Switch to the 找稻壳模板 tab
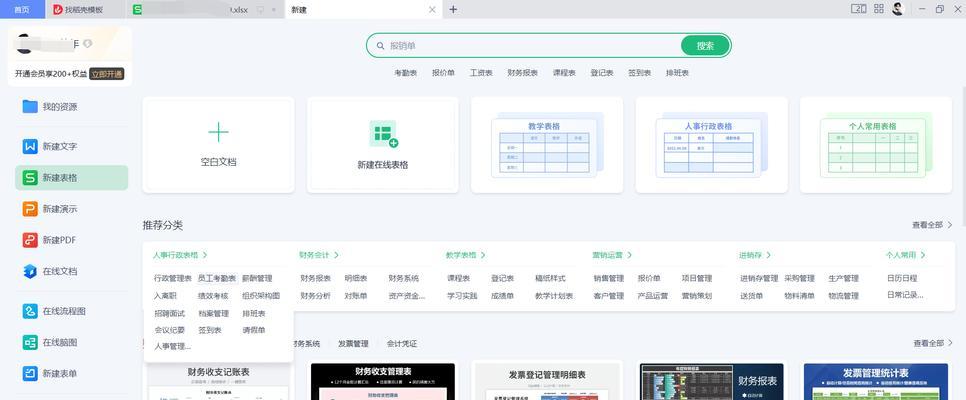The image size is (966, 400). coord(84,9)
